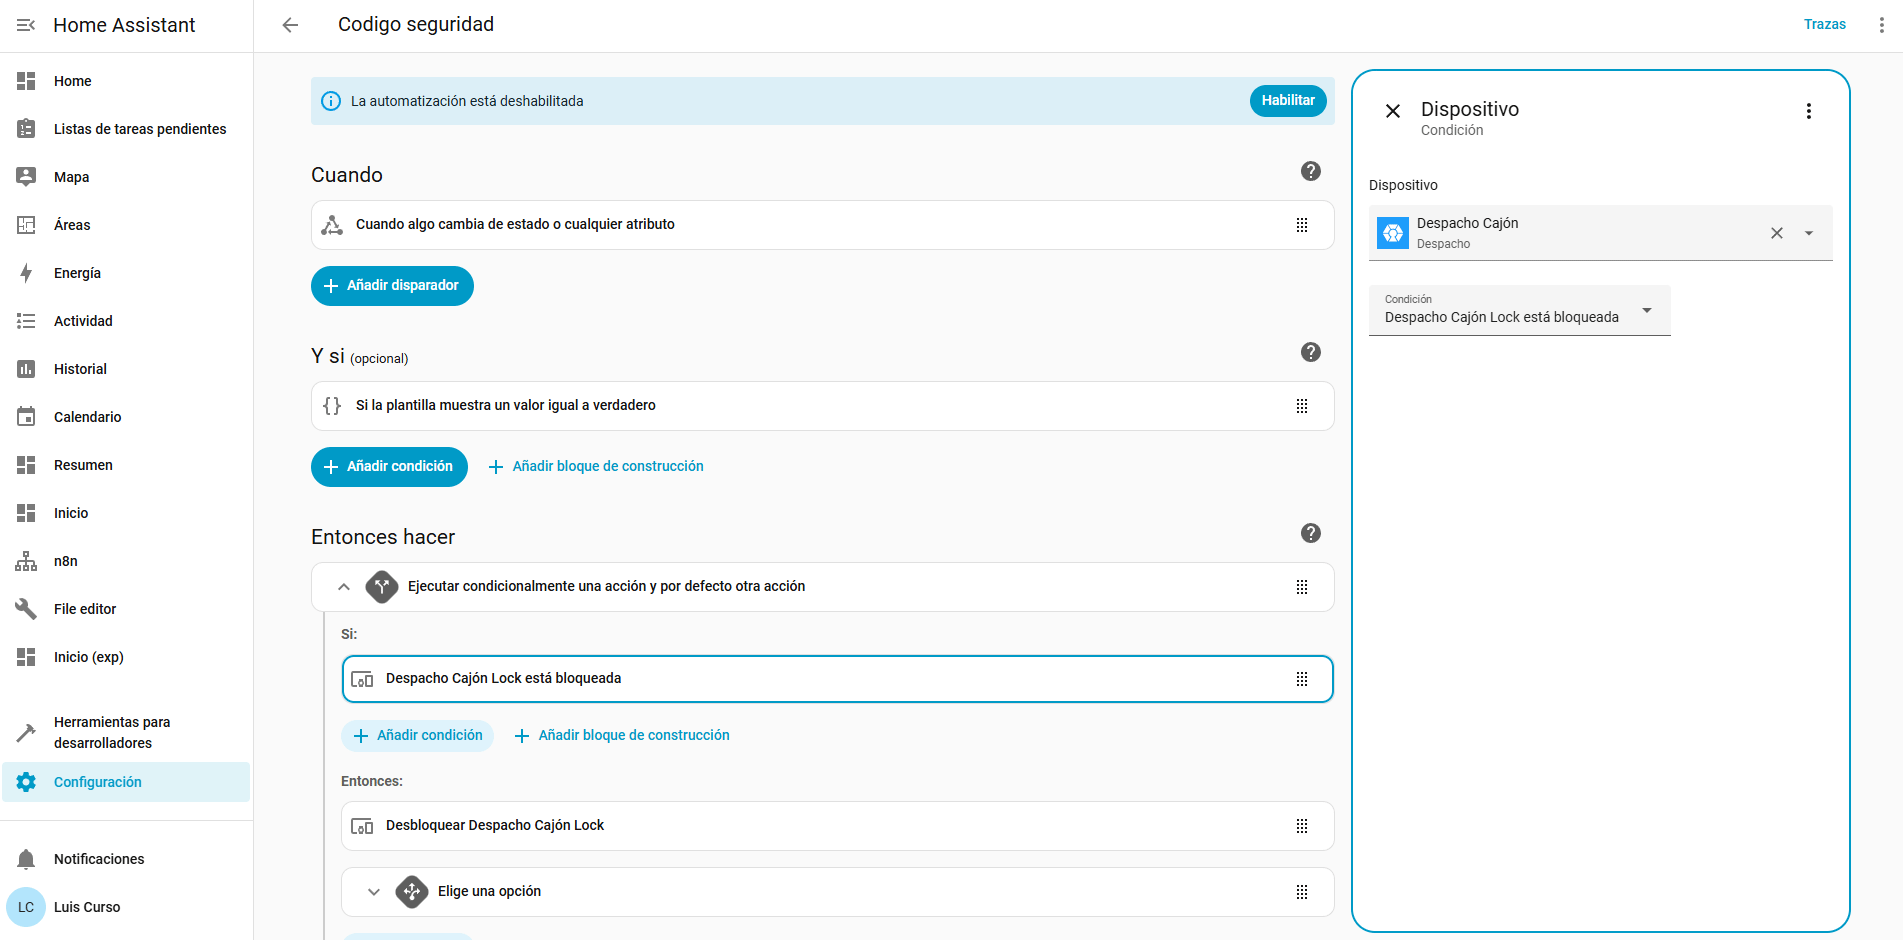
Task: Open Trazas link in header
Action: (1824, 24)
